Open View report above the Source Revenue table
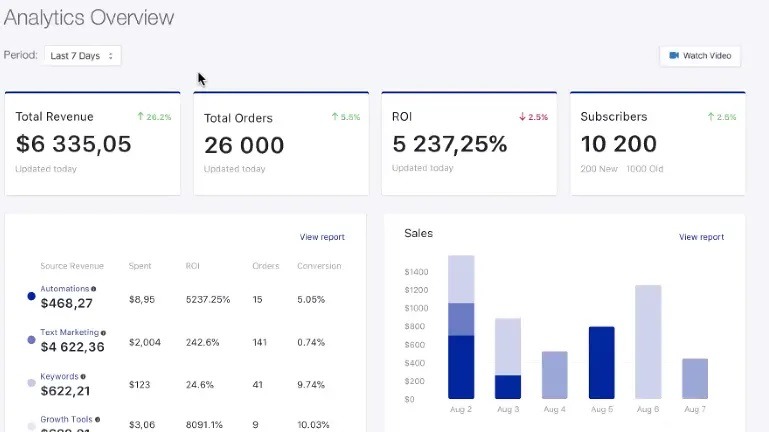The width and height of the screenshot is (769, 432). tap(322, 237)
